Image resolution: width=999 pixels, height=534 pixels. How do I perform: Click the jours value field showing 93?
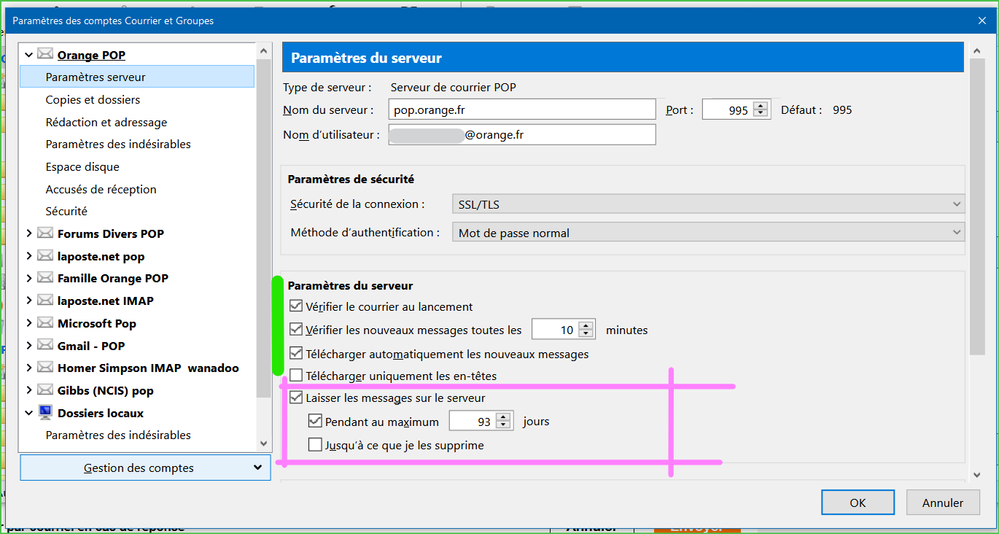coord(472,421)
